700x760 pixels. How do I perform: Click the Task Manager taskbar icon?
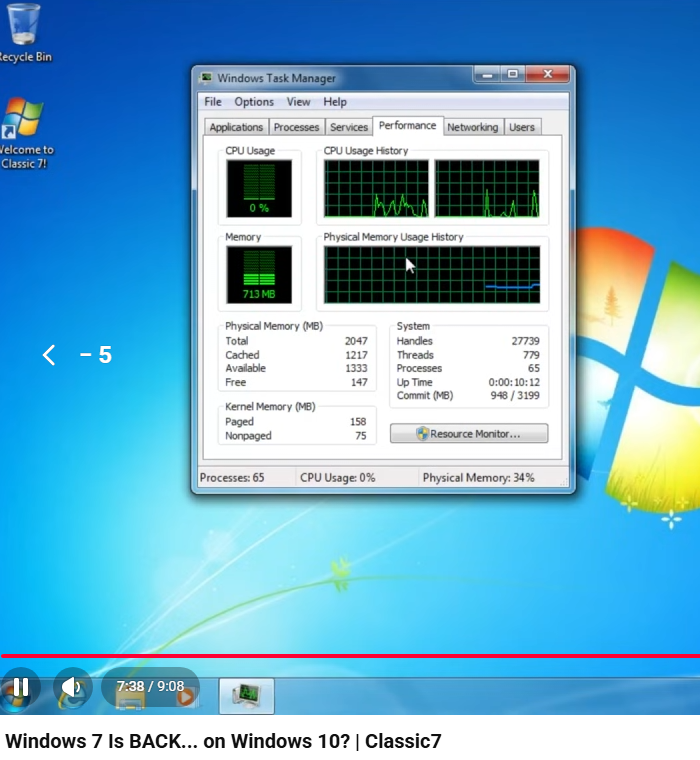click(246, 695)
